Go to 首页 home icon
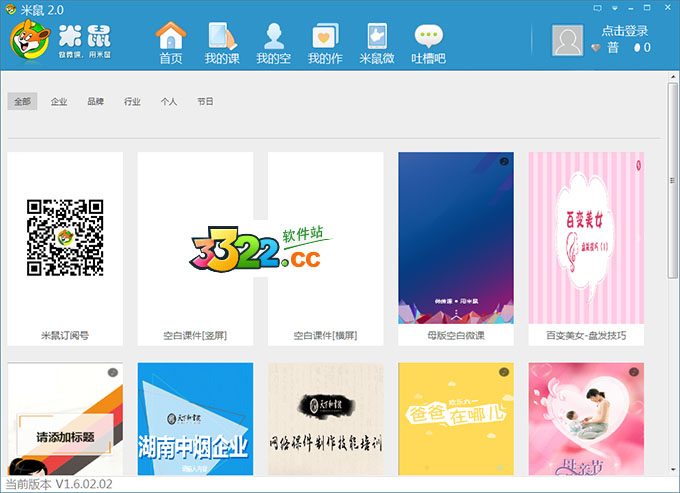Image resolution: width=680 pixels, height=493 pixels. [x=171, y=43]
